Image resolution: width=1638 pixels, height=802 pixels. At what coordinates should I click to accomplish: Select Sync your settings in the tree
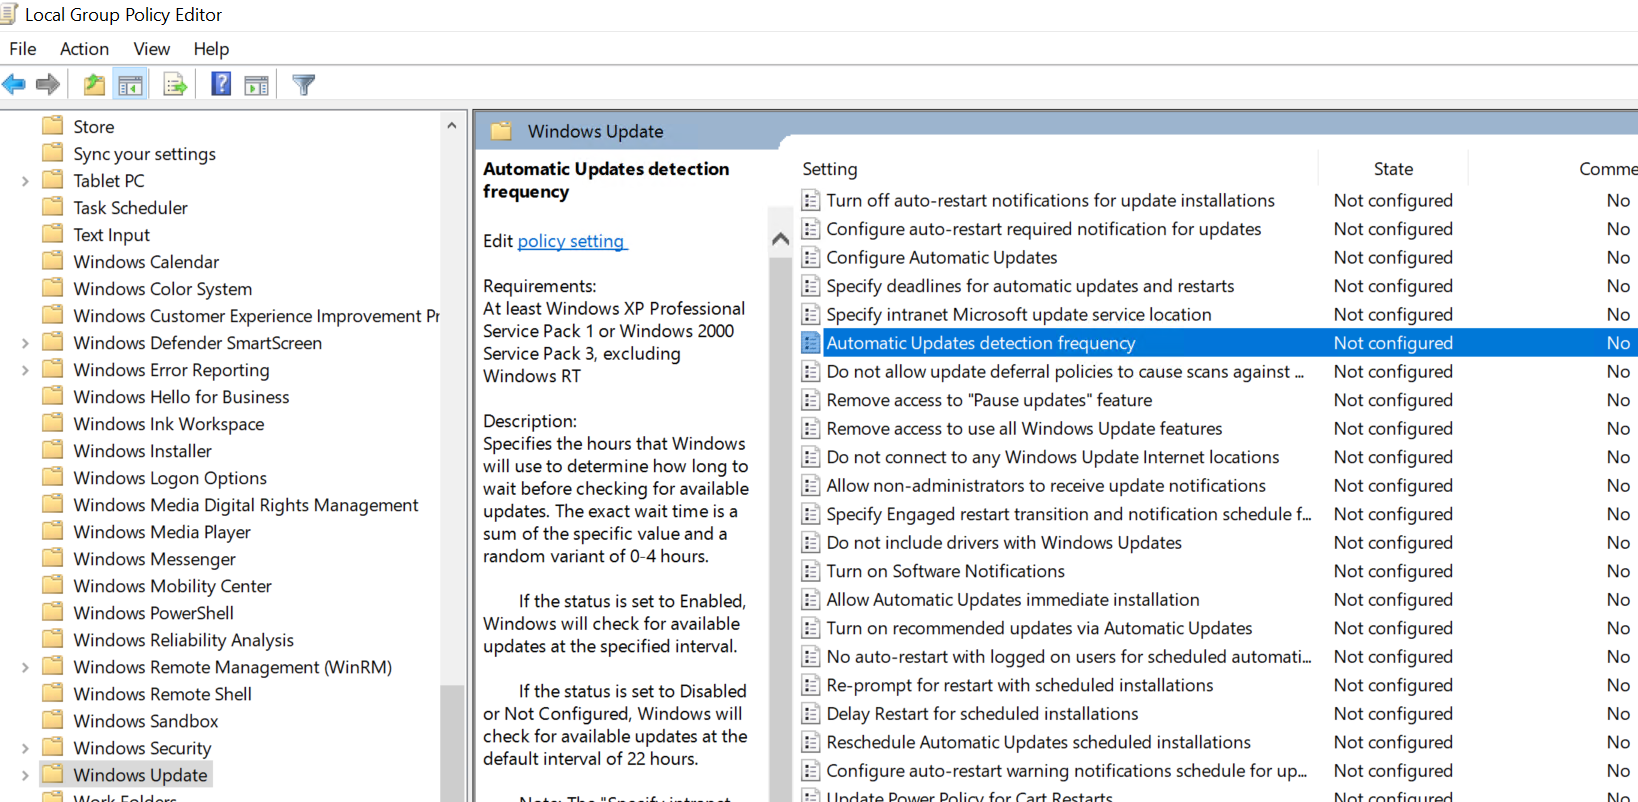[x=144, y=154]
